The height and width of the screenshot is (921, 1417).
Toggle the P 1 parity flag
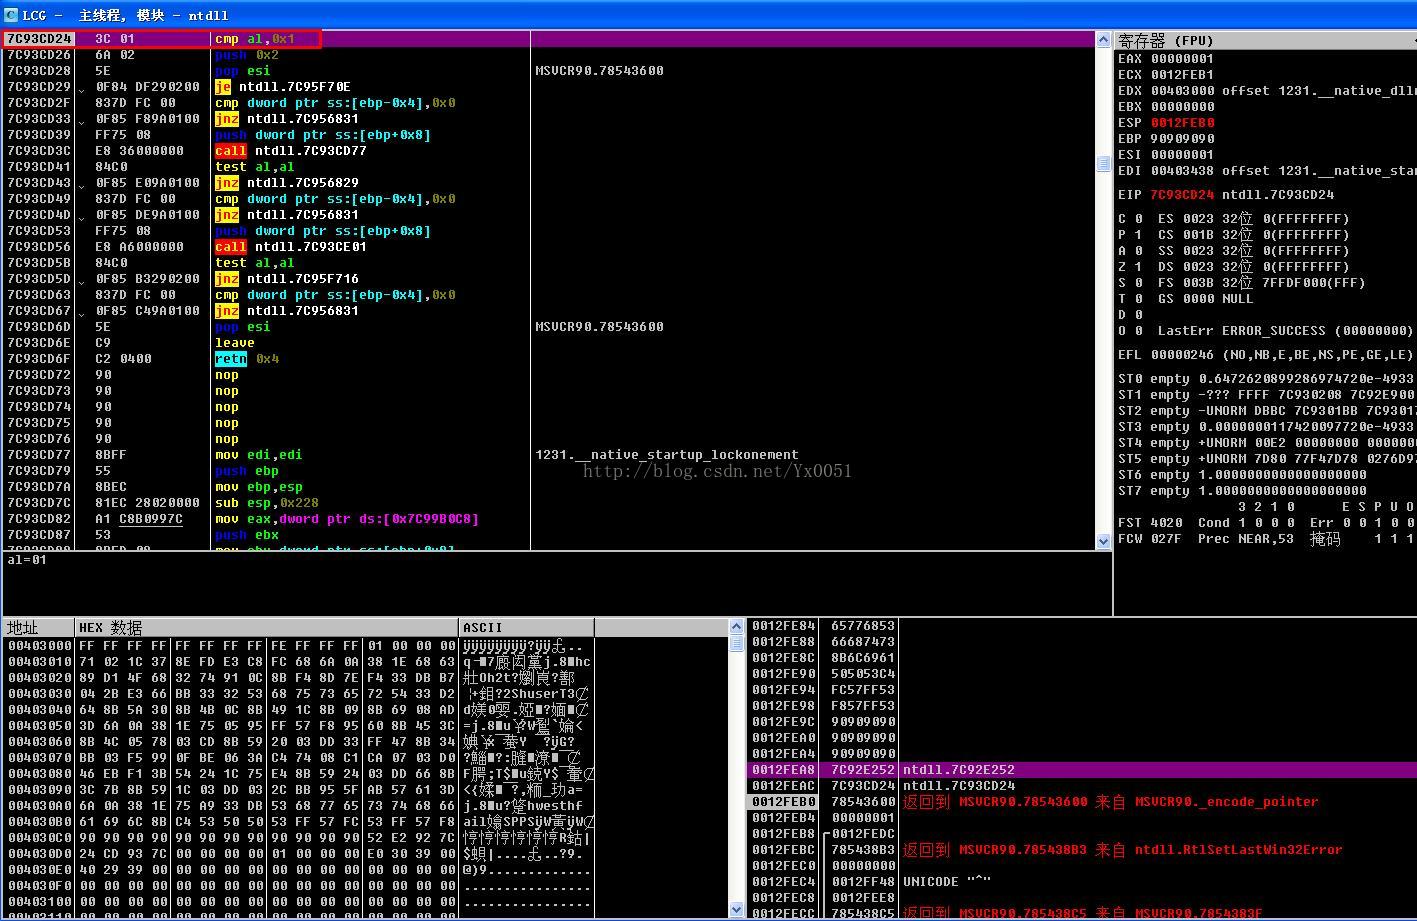click(x=1130, y=235)
